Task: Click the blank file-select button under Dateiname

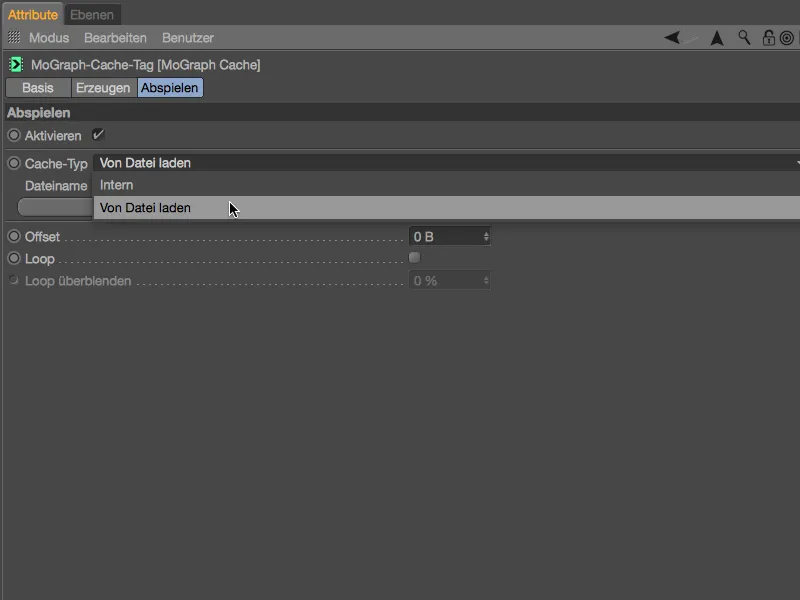Action: [x=55, y=207]
